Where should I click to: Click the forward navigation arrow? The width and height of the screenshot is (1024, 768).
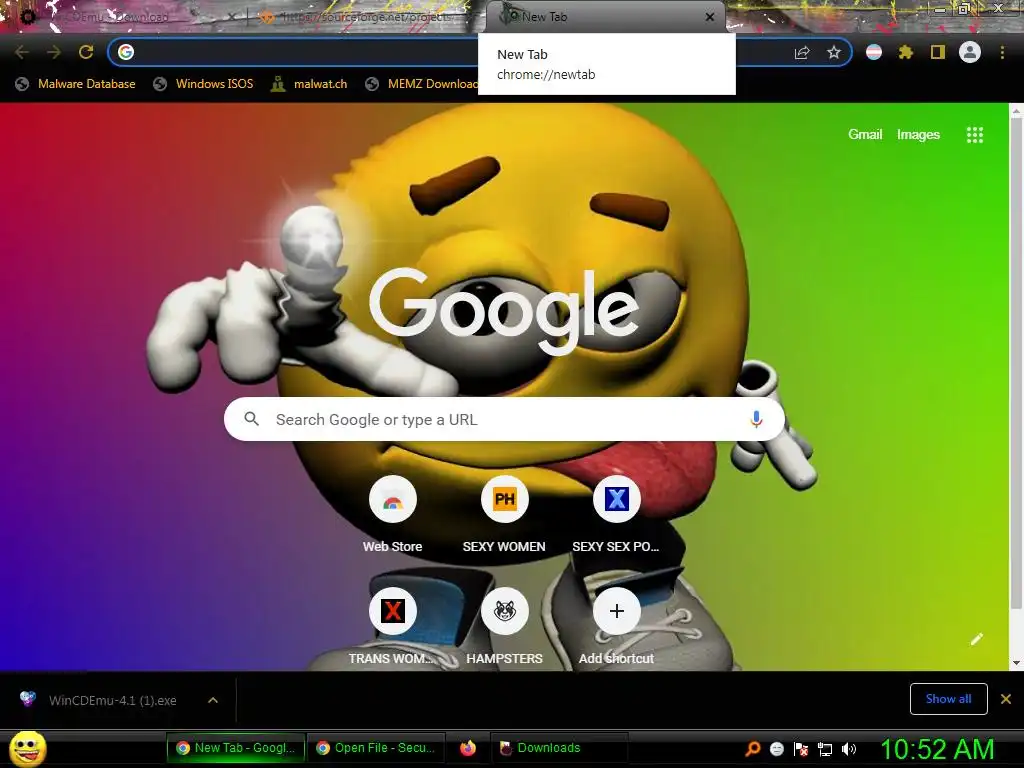click(x=54, y=52)
